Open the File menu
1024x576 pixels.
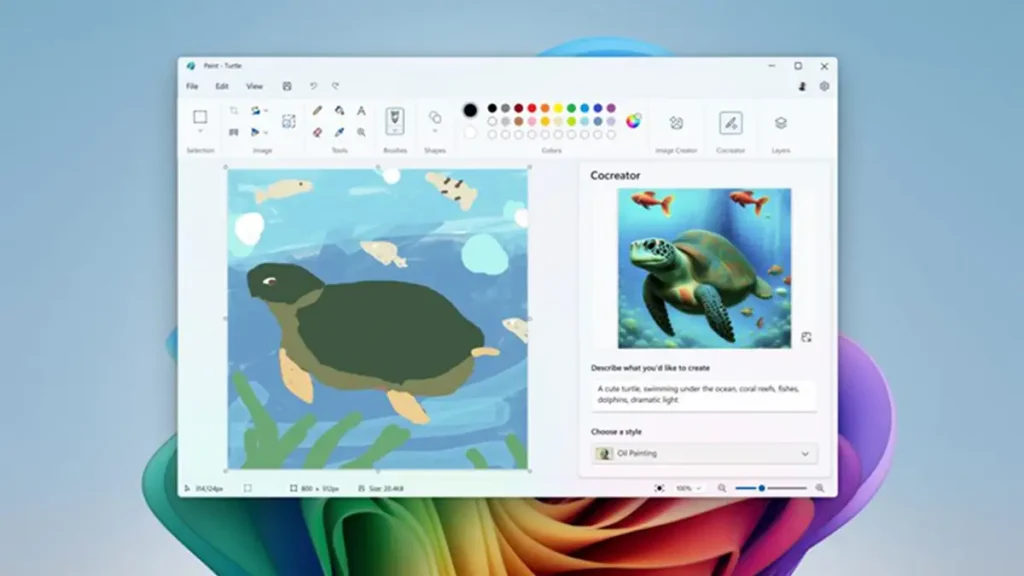(192, 87)
